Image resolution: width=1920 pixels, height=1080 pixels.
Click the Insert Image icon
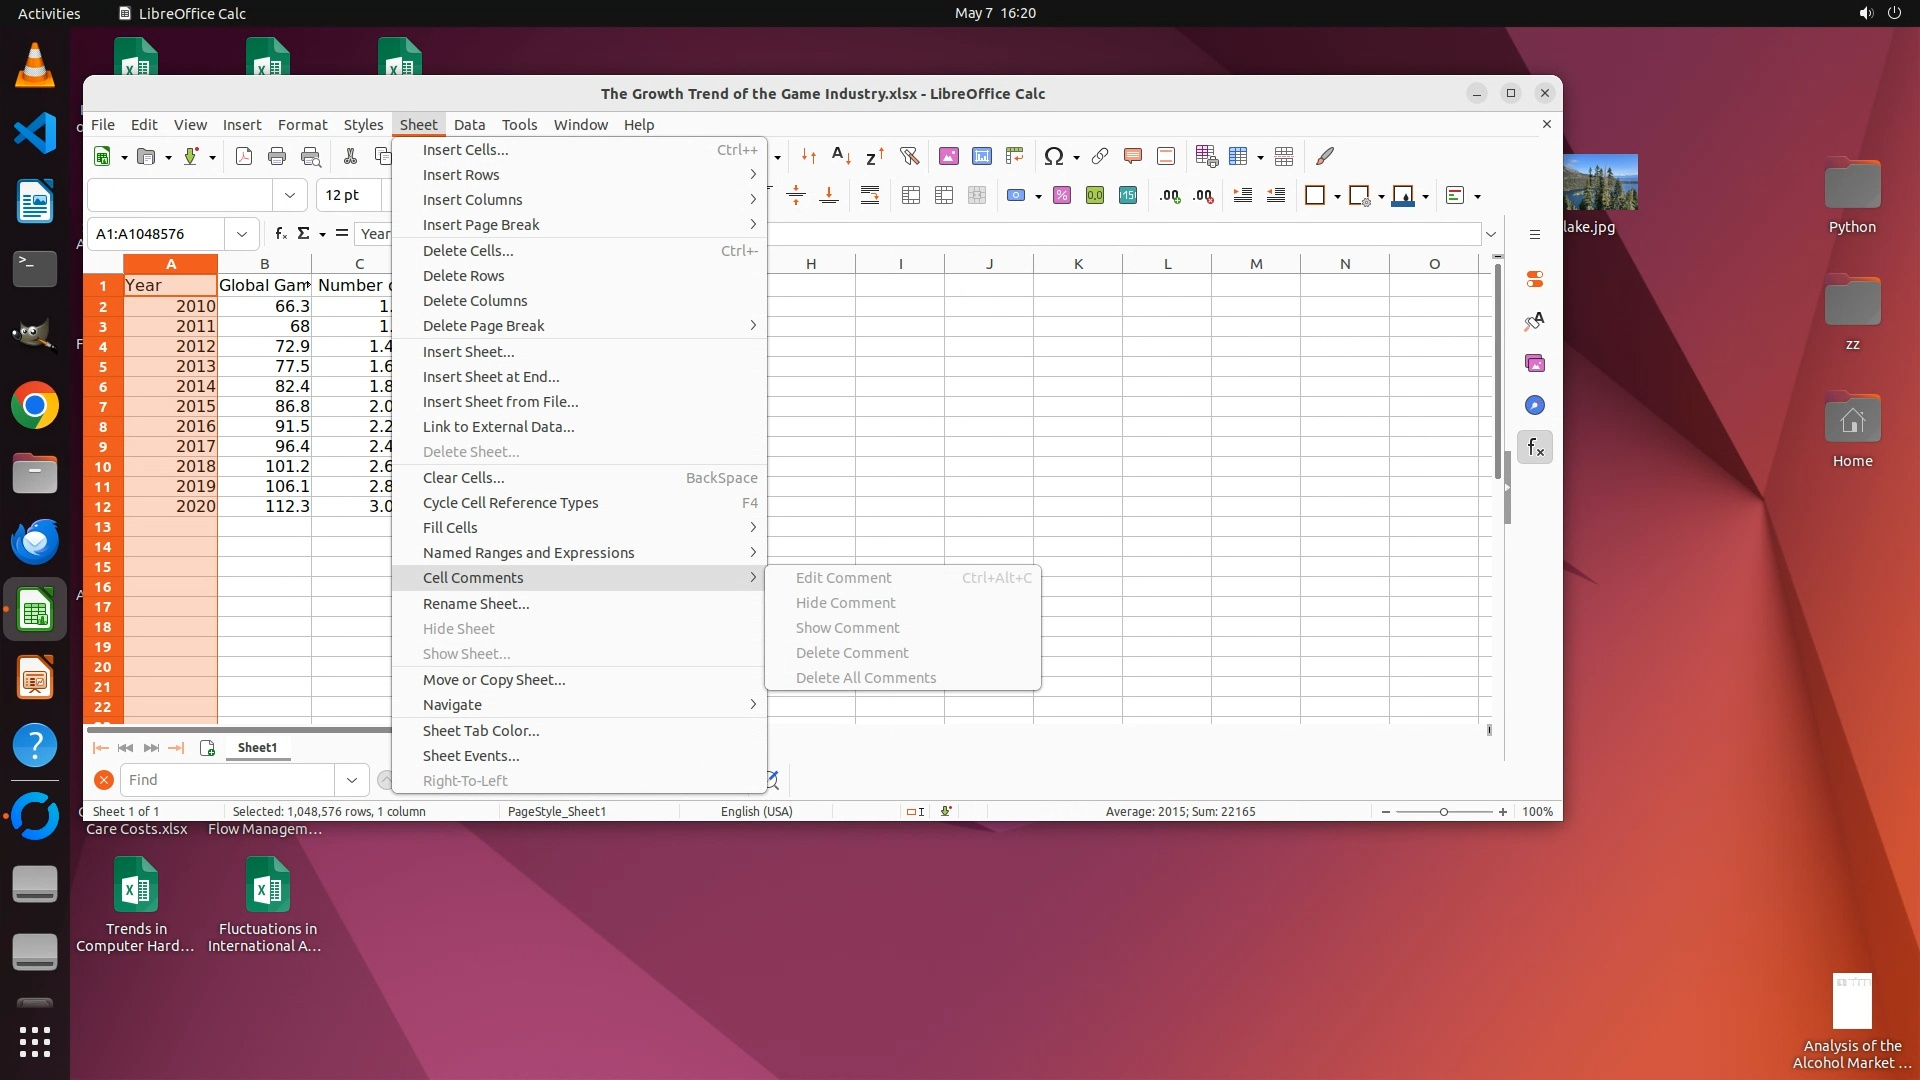click(948, 156)
